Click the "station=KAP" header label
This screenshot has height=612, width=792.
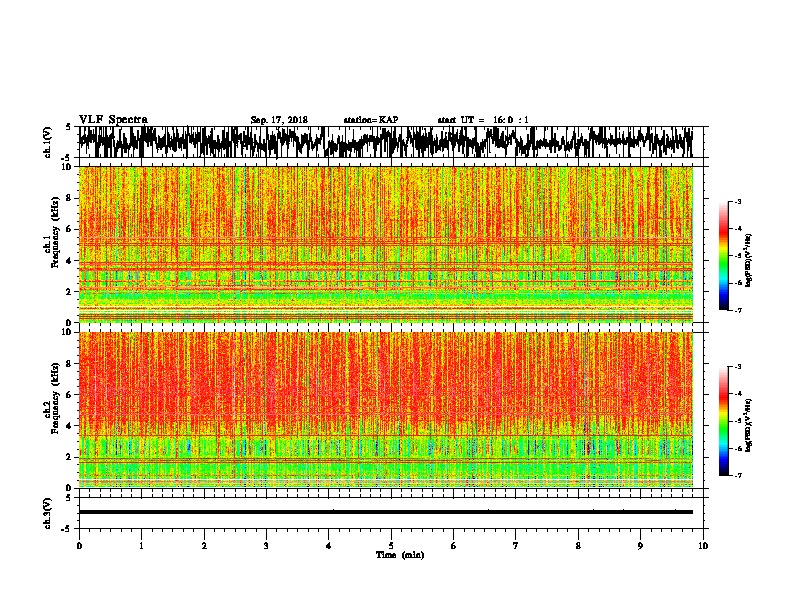371,120
